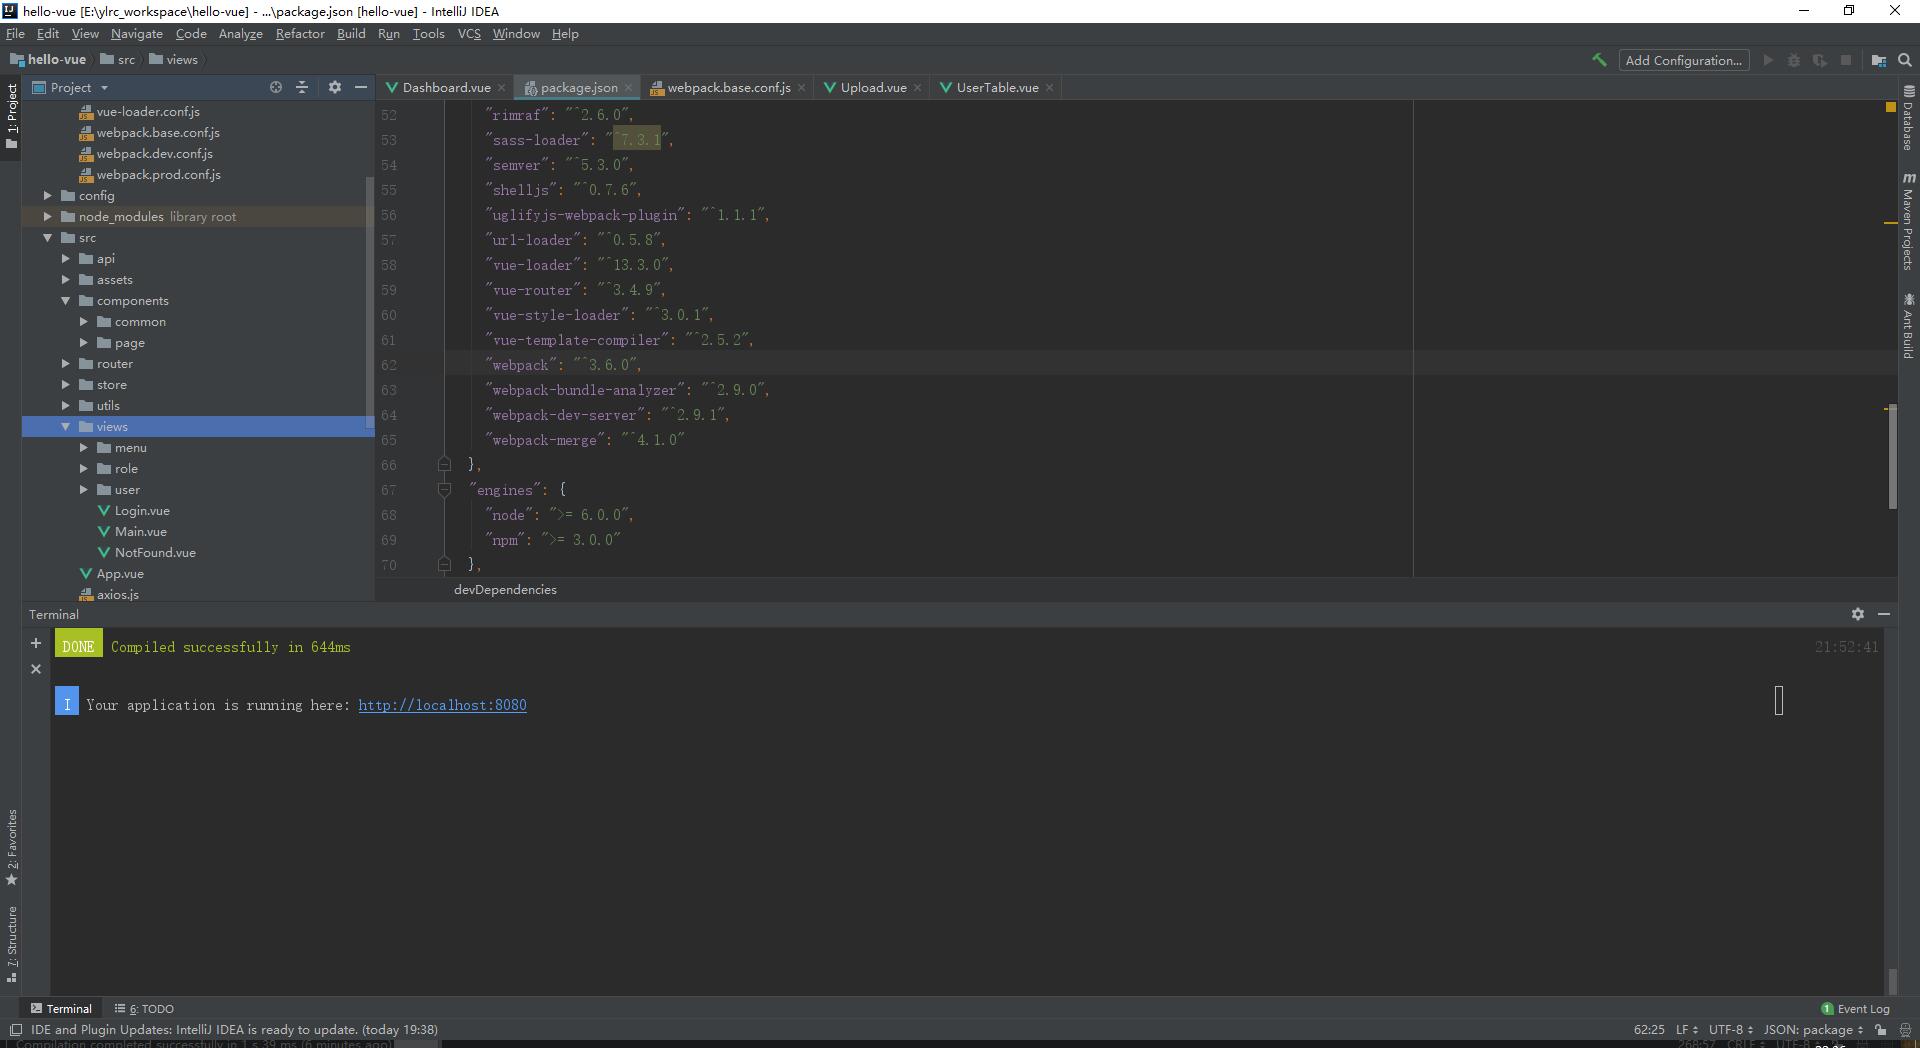Click the devDependencies breadcrumb
This screenshot has height=1048, width=1920.
click(505, 589)
